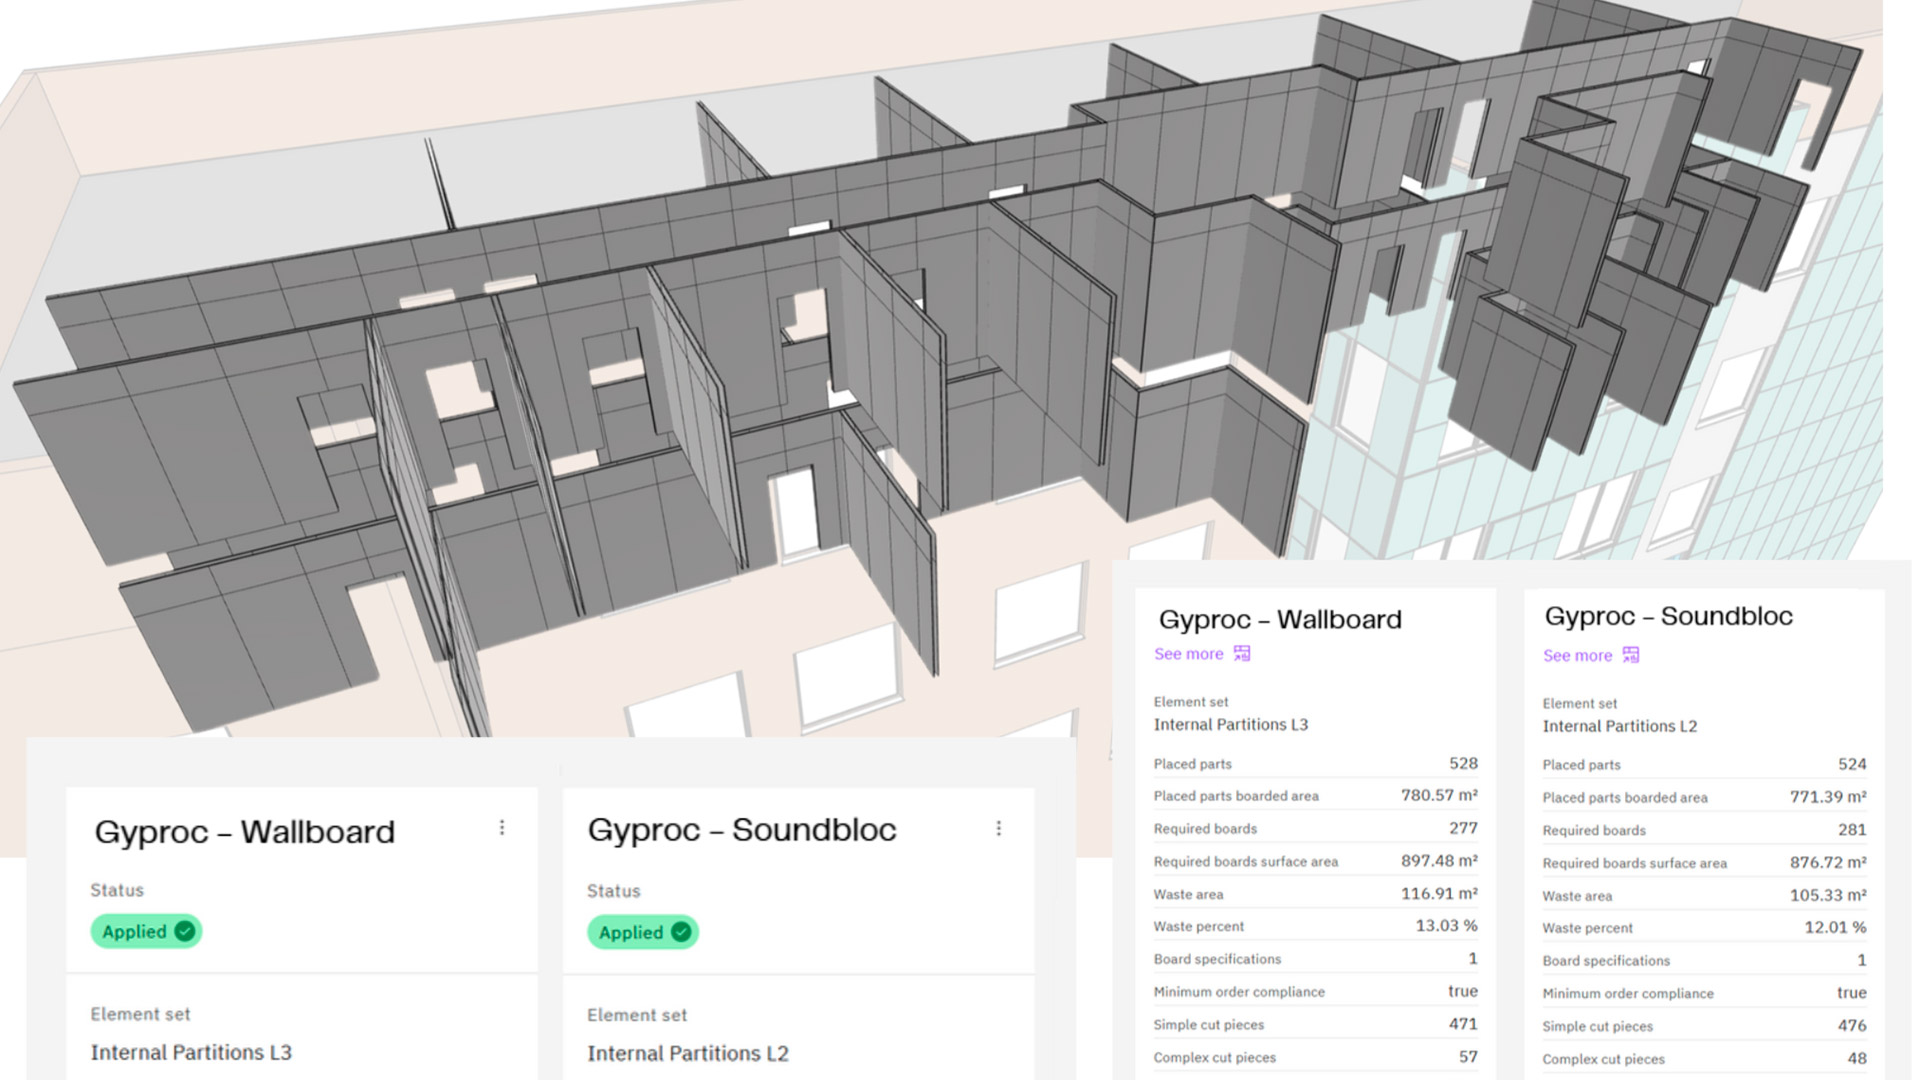Open the Gyproc Soundbloc card kebab menu
The width and height of the screenshot is (1920, 1080).
(998, 828)
